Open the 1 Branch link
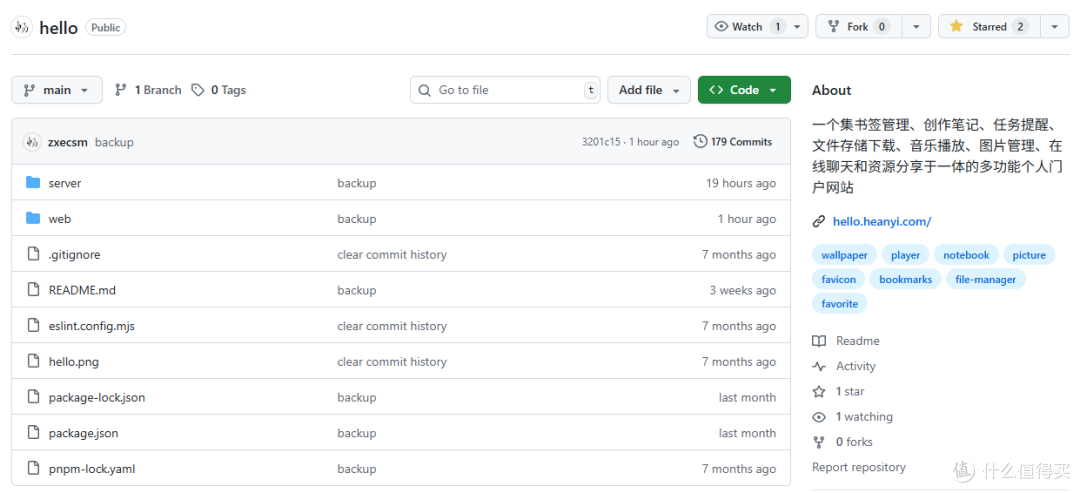1080x493 pixels. (x=148, y=90)
